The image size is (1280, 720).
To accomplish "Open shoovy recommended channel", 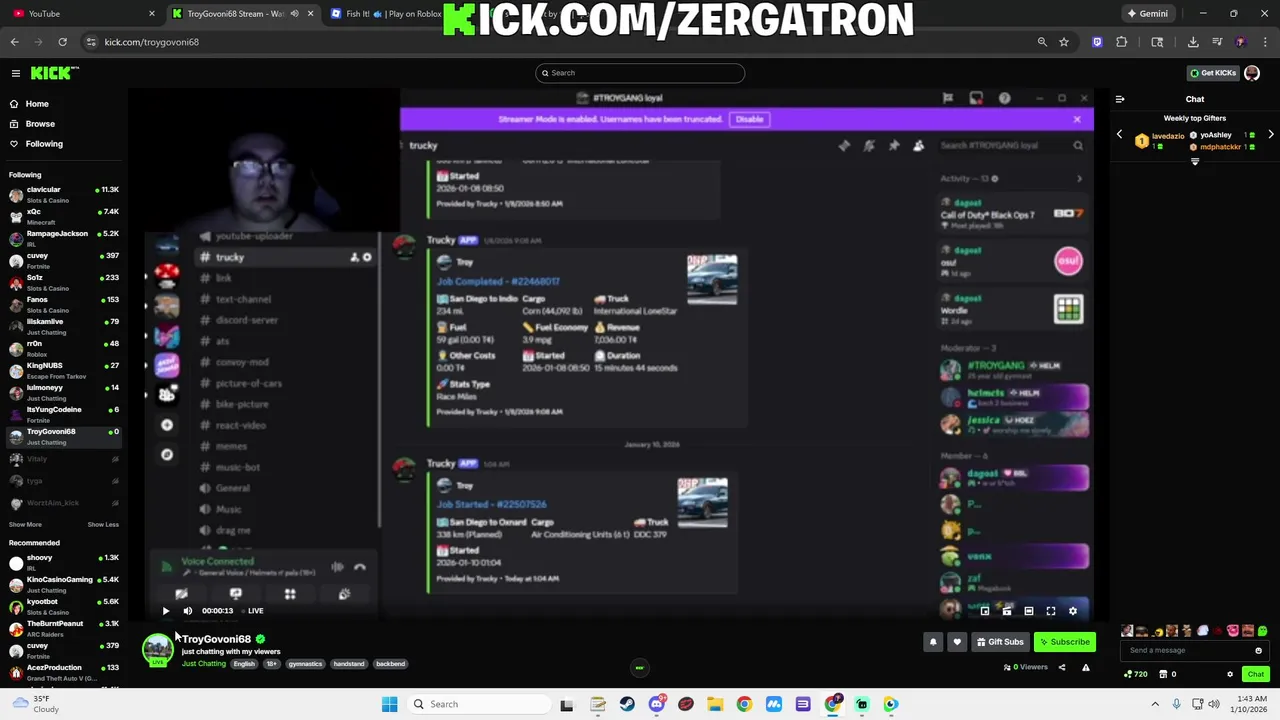I will point(63,562).
